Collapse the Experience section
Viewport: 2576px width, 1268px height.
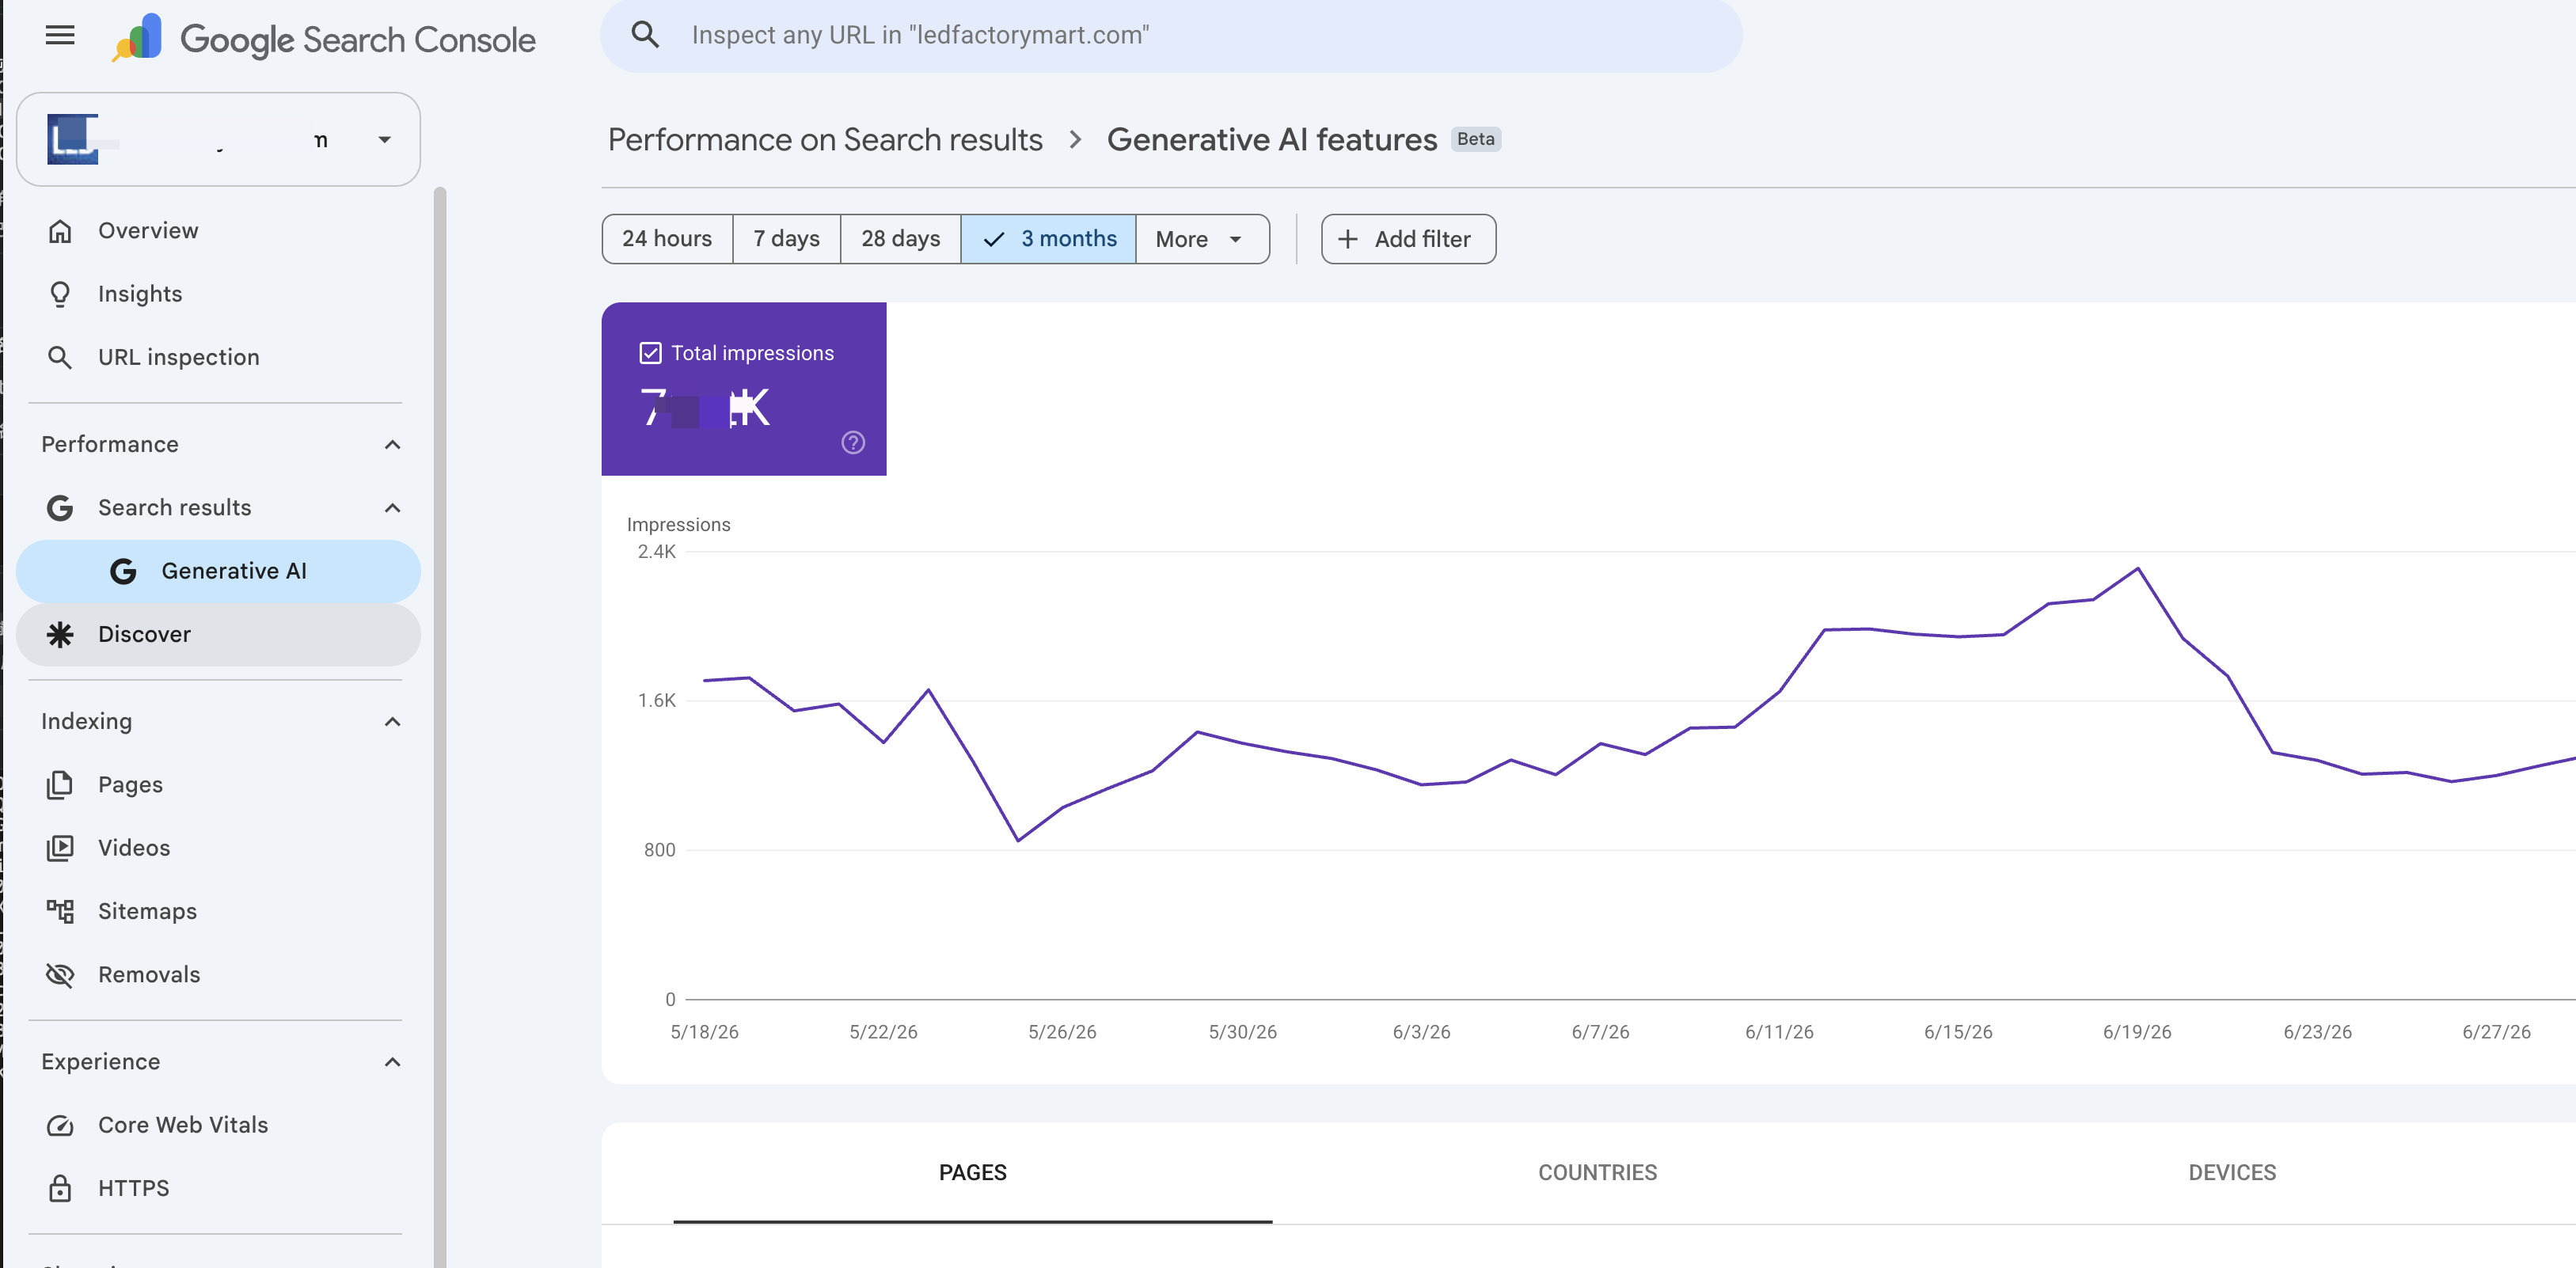click(x=392, y=1062)
